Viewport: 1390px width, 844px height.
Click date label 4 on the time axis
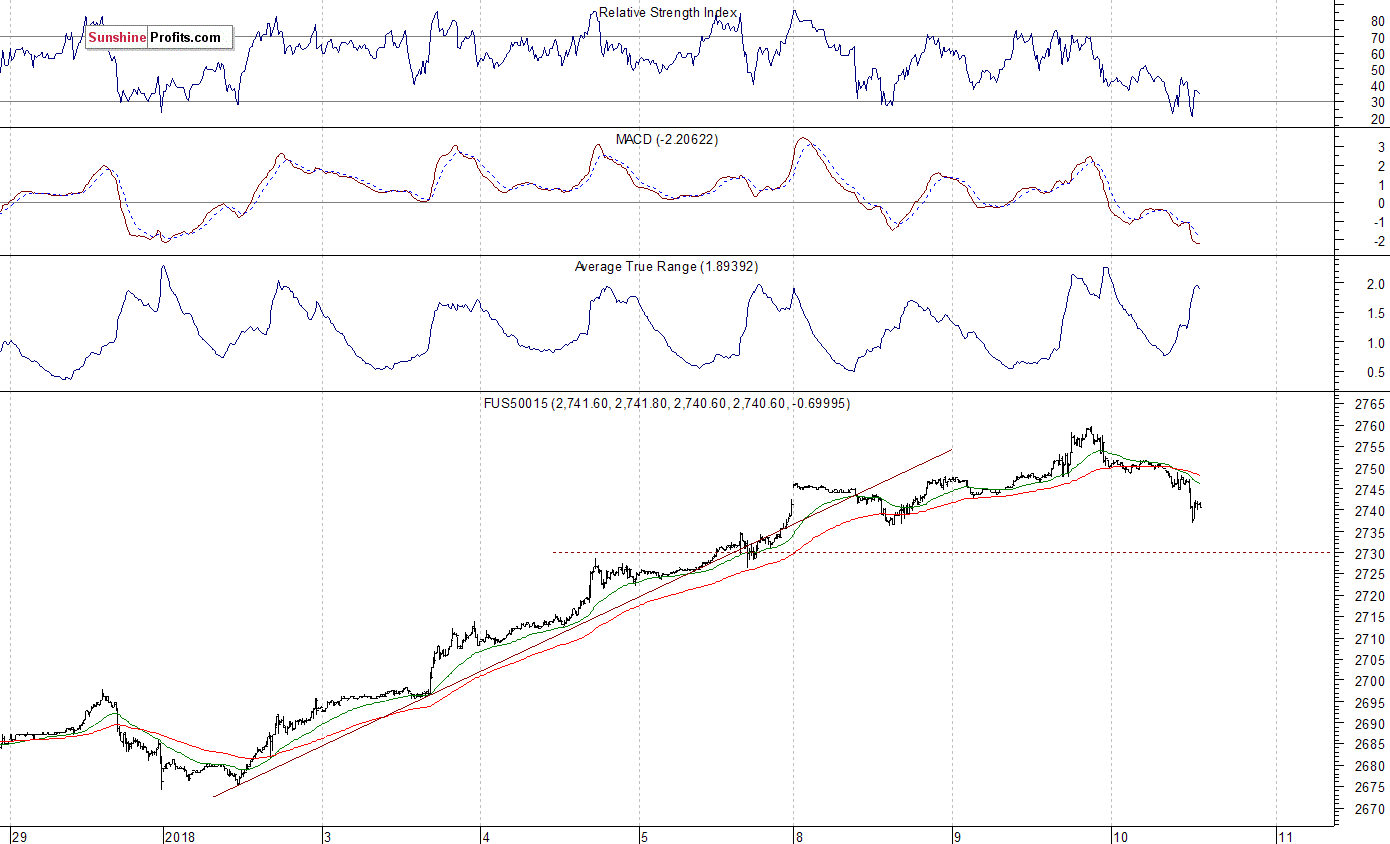[x=484, y=836]
